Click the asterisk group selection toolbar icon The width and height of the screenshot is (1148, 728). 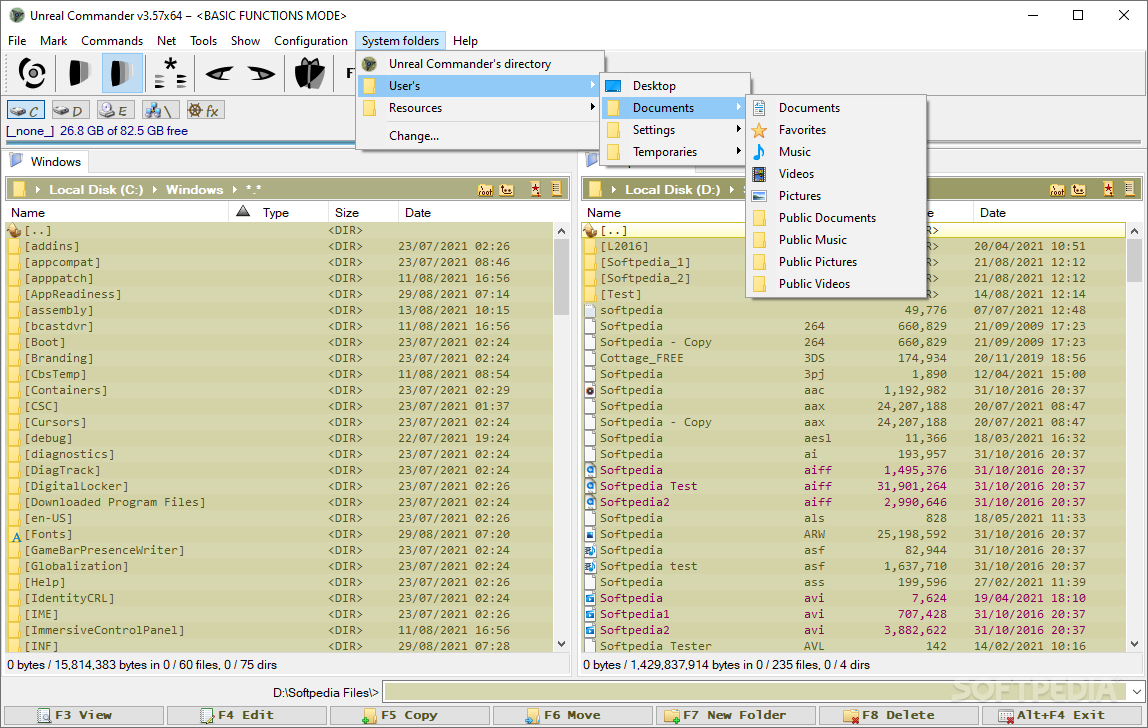click(170, 73)
